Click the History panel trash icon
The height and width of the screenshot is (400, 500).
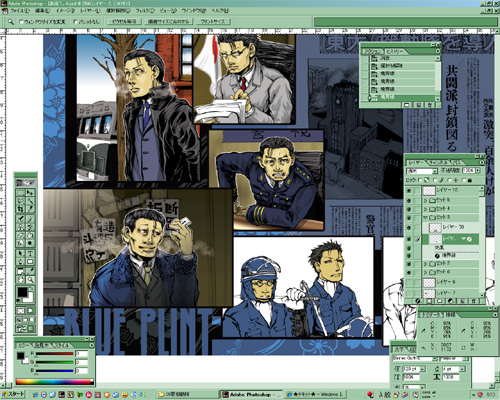430,105
